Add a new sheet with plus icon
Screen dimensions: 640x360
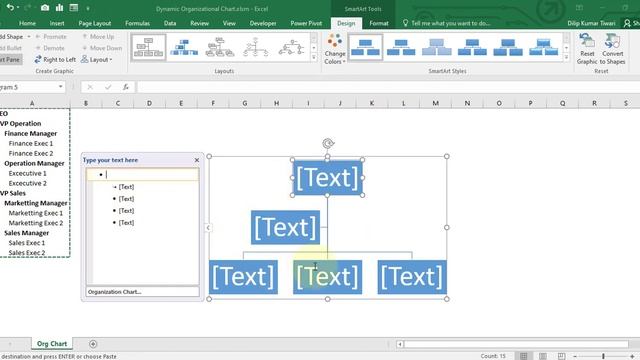[x=93, y=344]
